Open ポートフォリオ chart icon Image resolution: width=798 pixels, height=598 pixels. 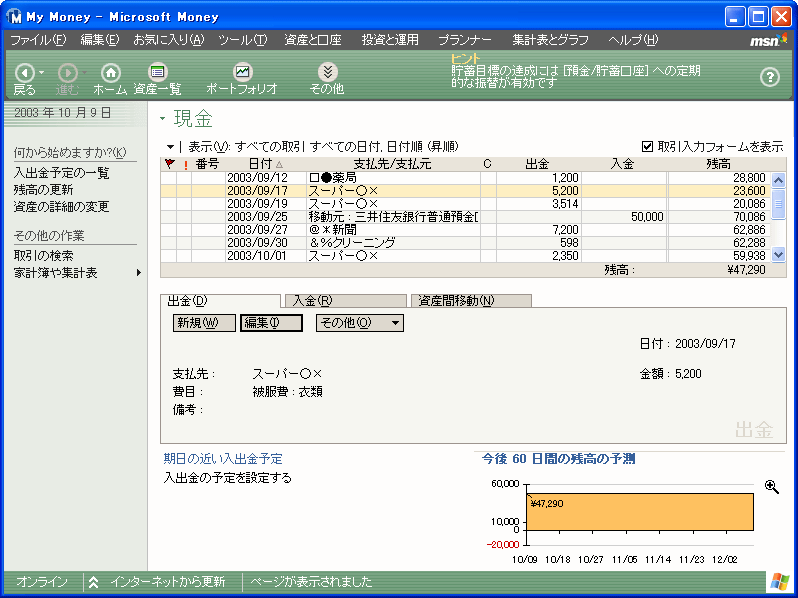pyautogui.click(x=242, y=72)
